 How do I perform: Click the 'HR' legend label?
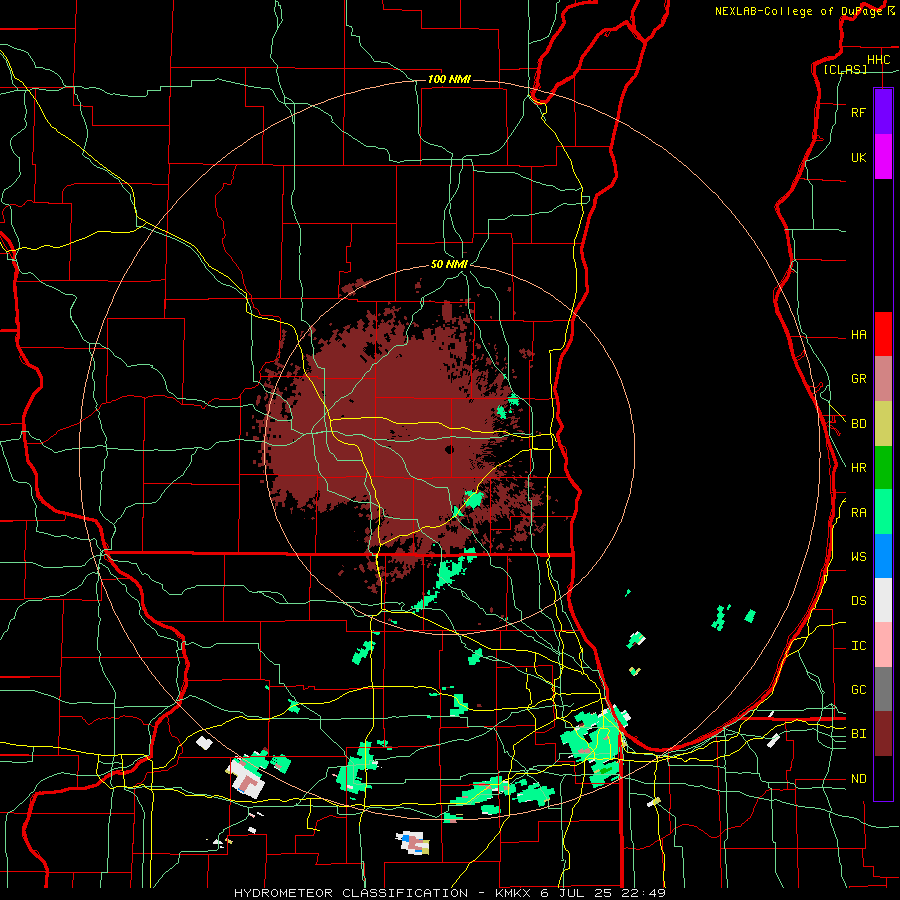(x=858, y=468)
